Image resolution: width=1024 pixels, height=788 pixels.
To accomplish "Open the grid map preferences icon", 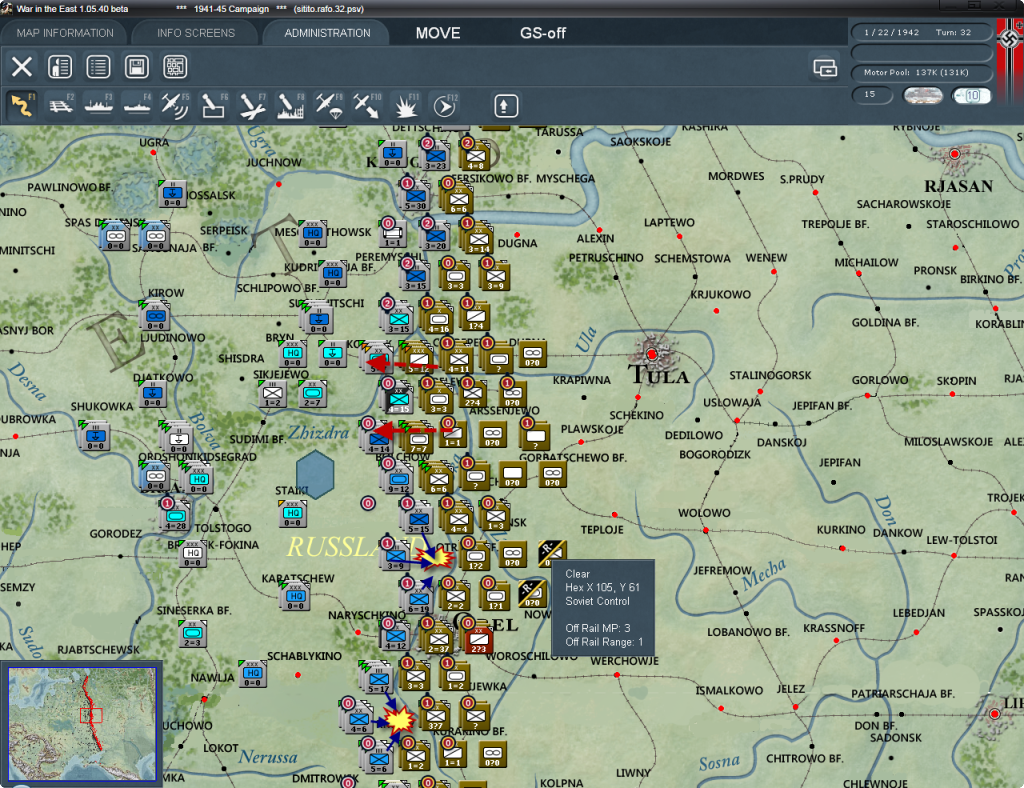I will tap(175, 67).
